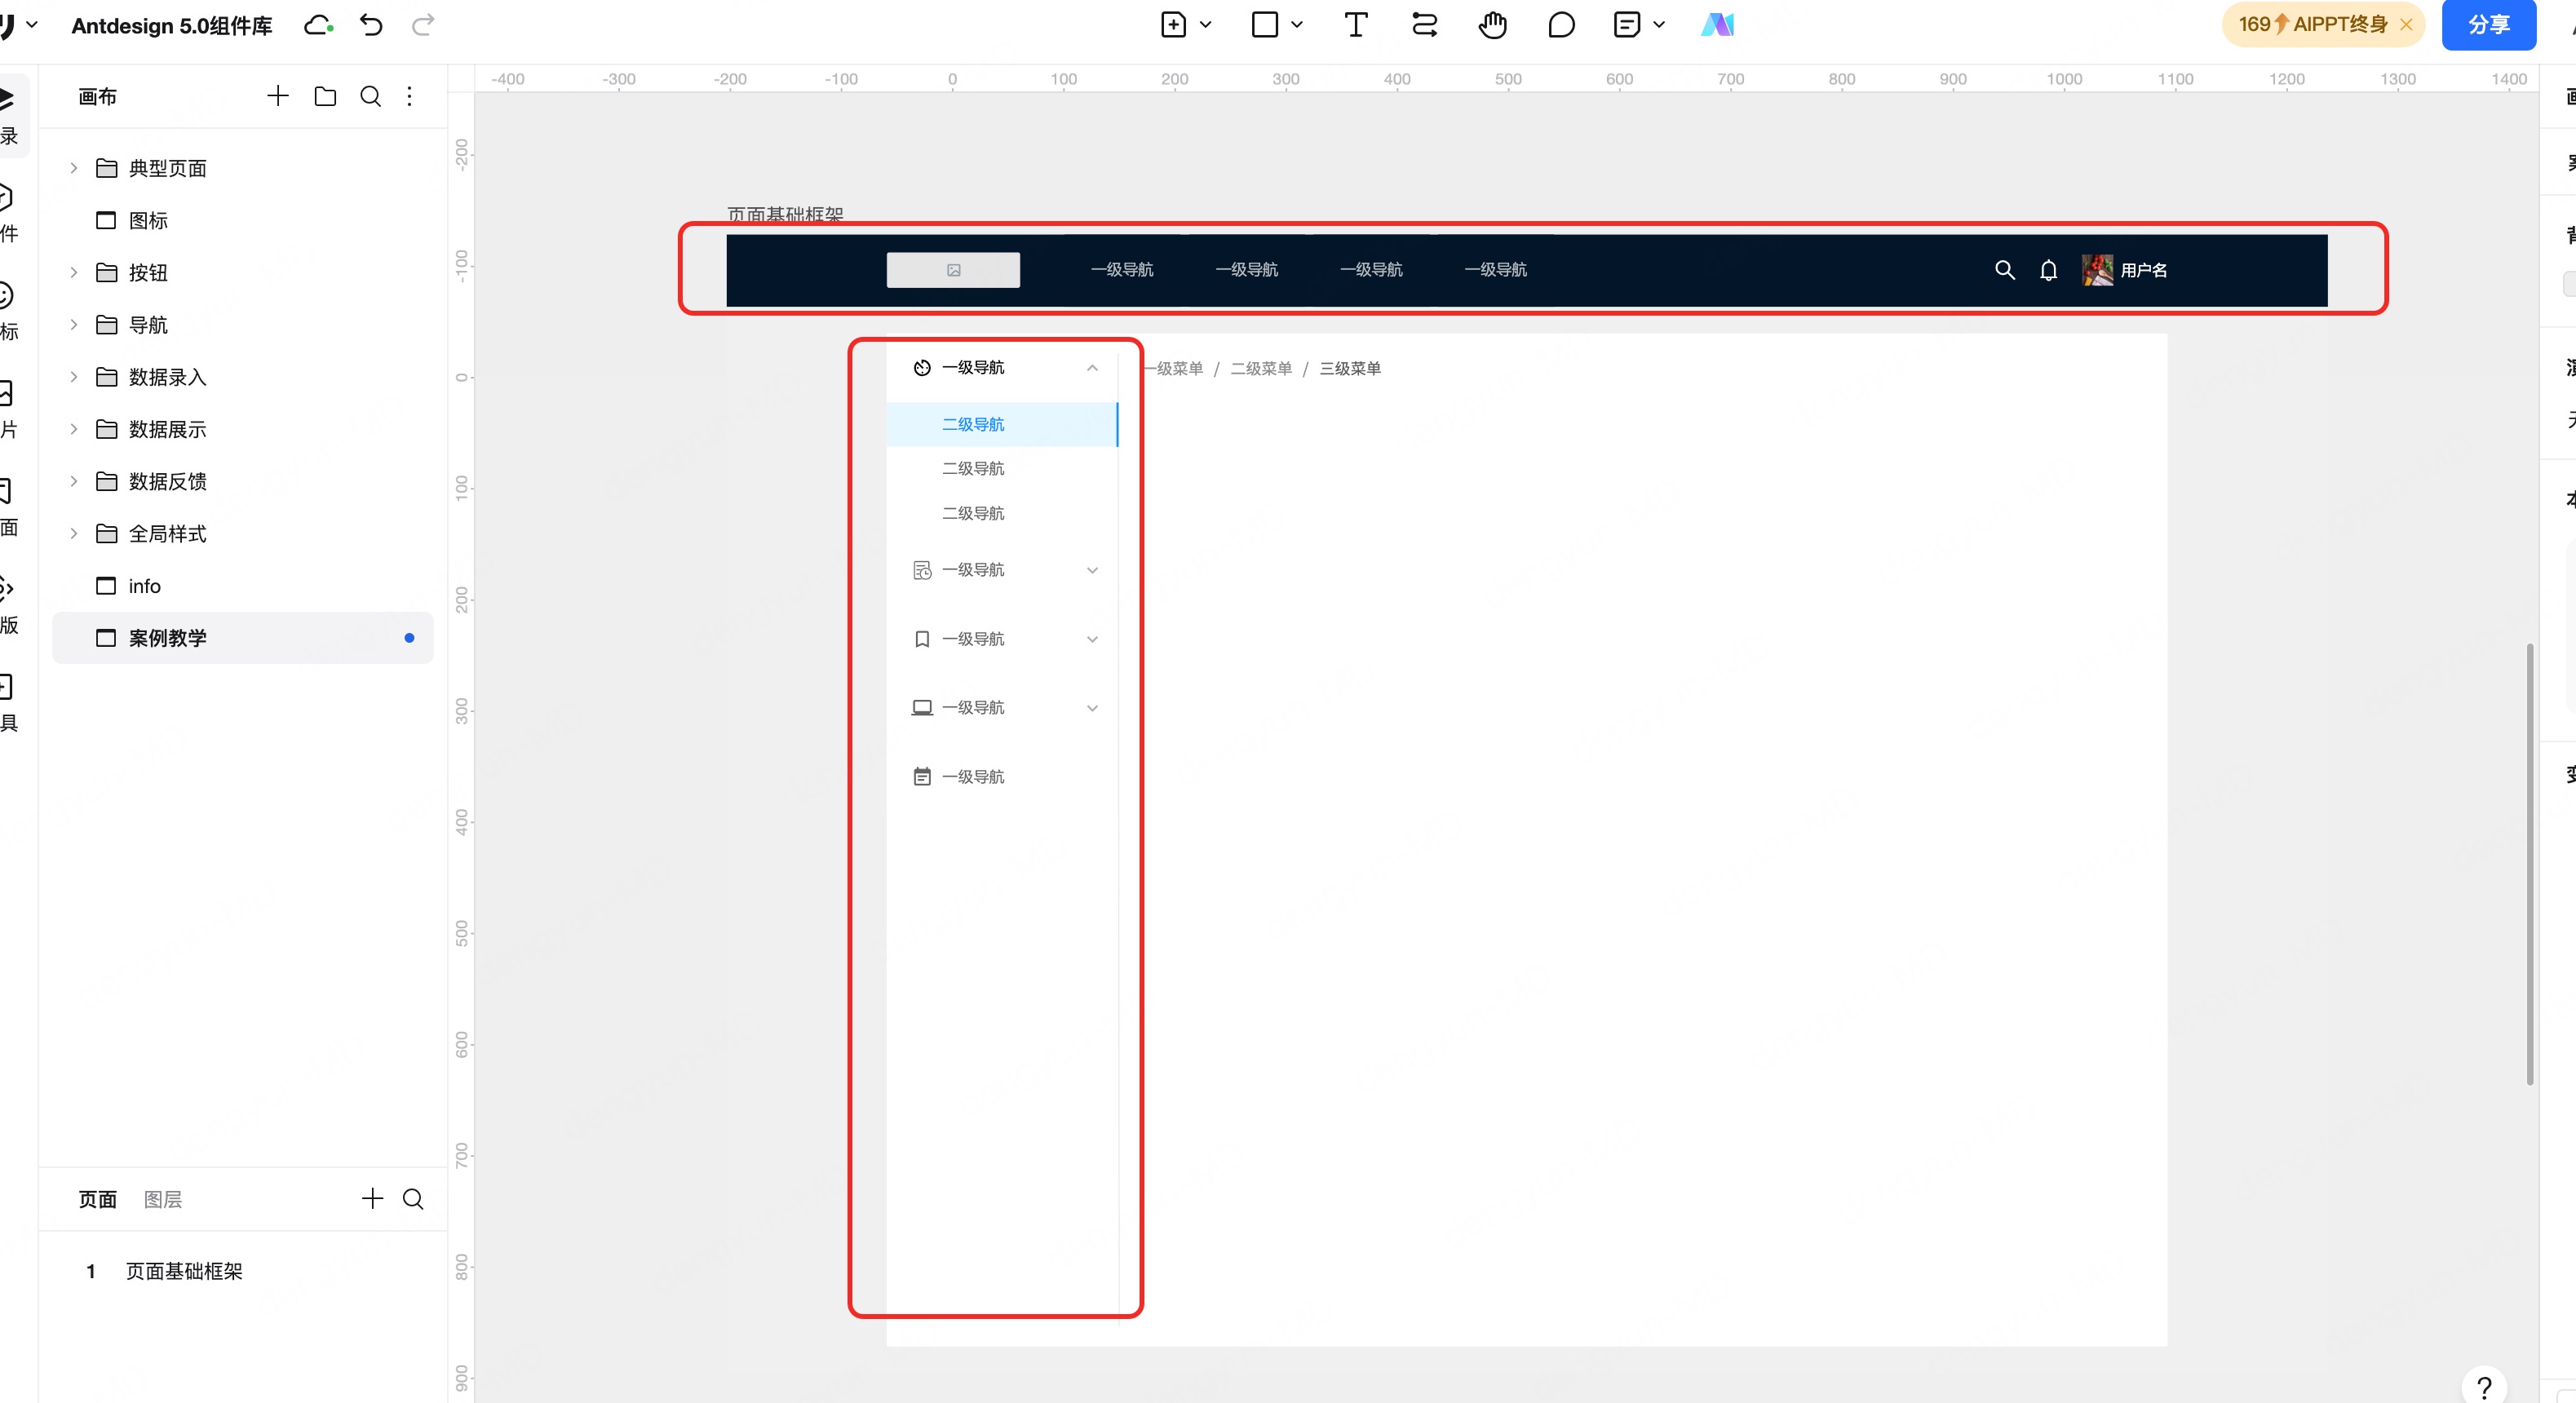Screen dimensions: 2576x1403
Task: Expand the 数据录入 folder
Action: (73, 377)
